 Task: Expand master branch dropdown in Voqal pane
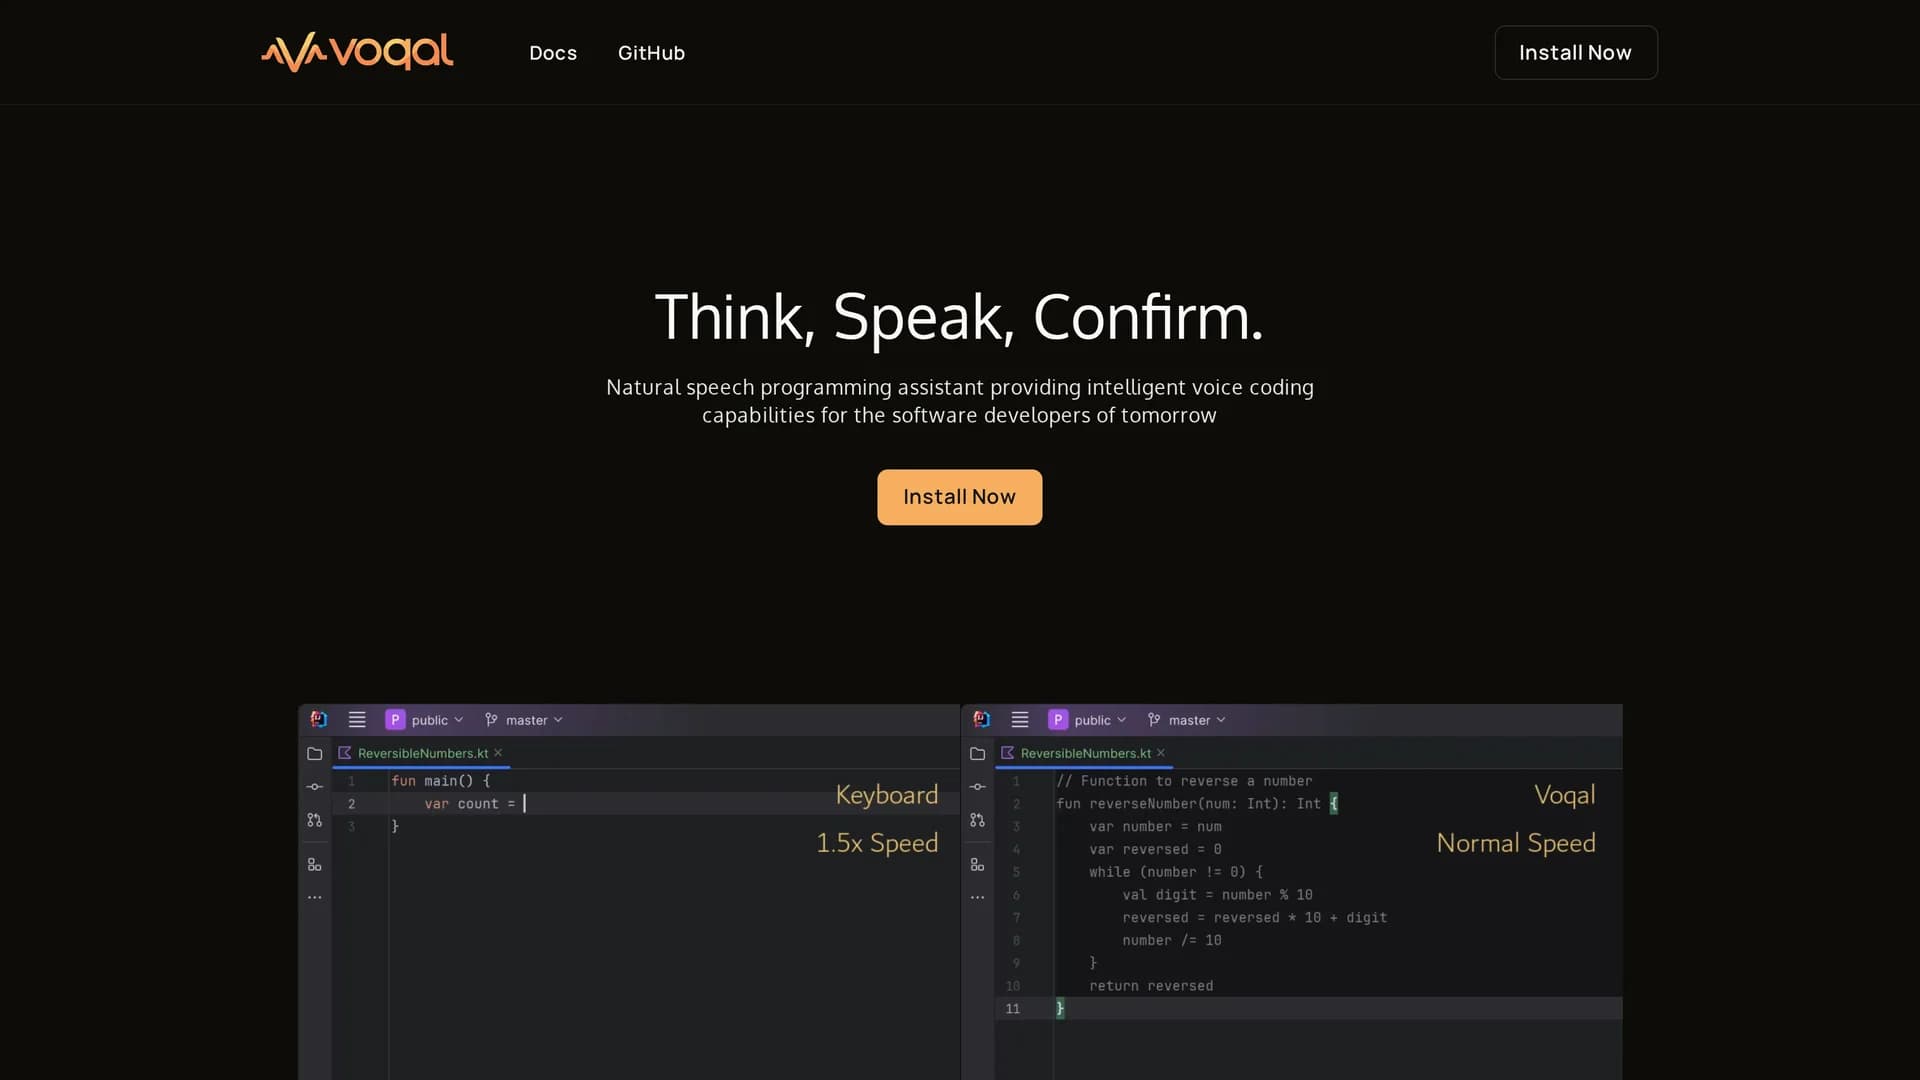[1197, 720]
